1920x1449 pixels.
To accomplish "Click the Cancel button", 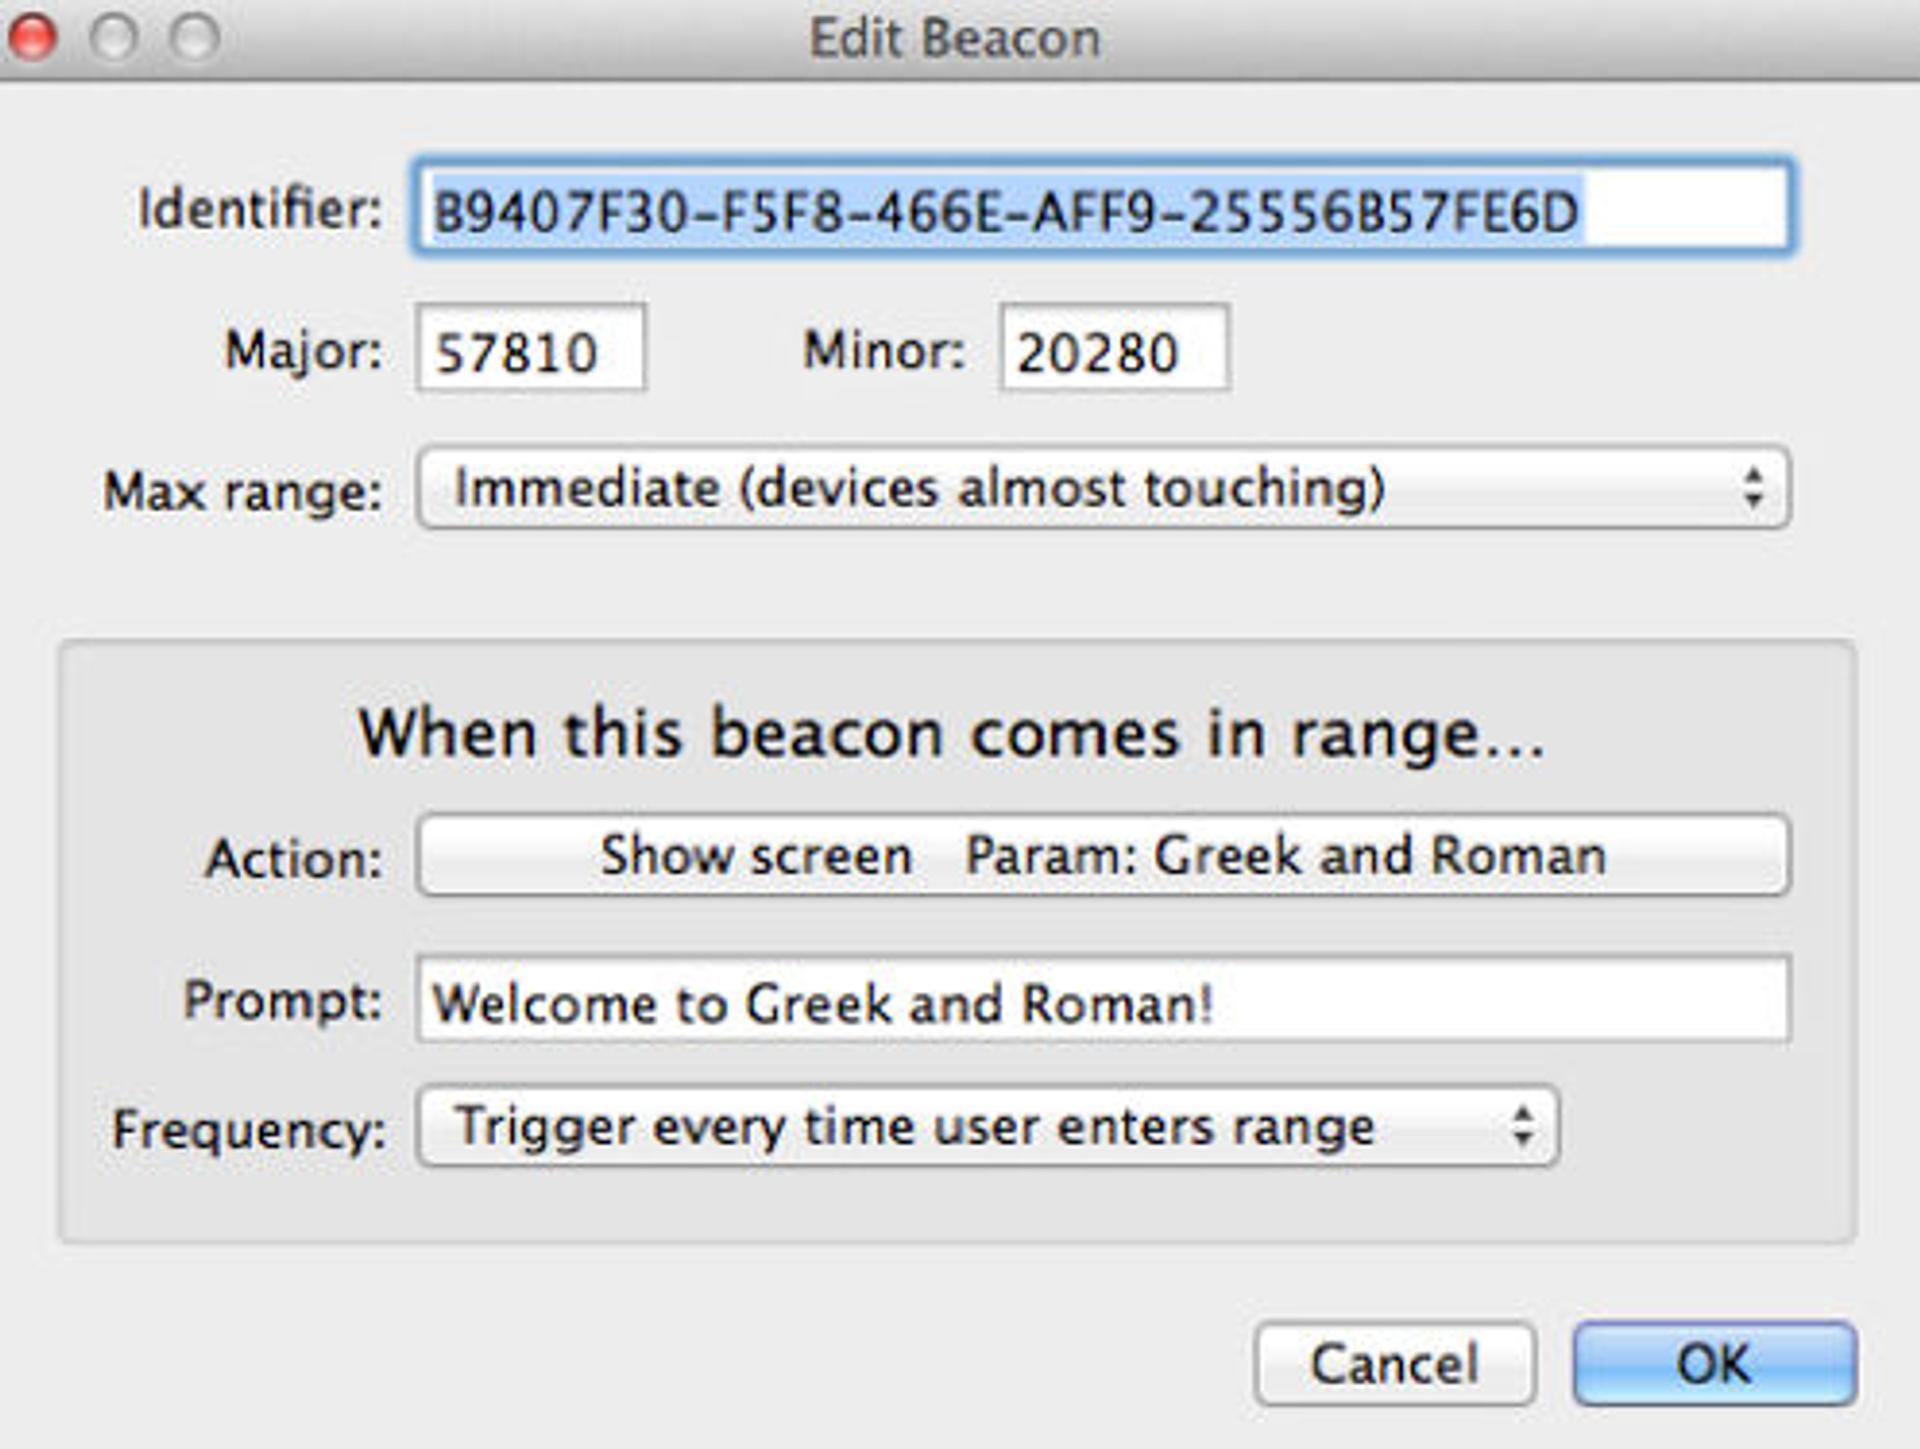I will [x=1392, y=1363].
